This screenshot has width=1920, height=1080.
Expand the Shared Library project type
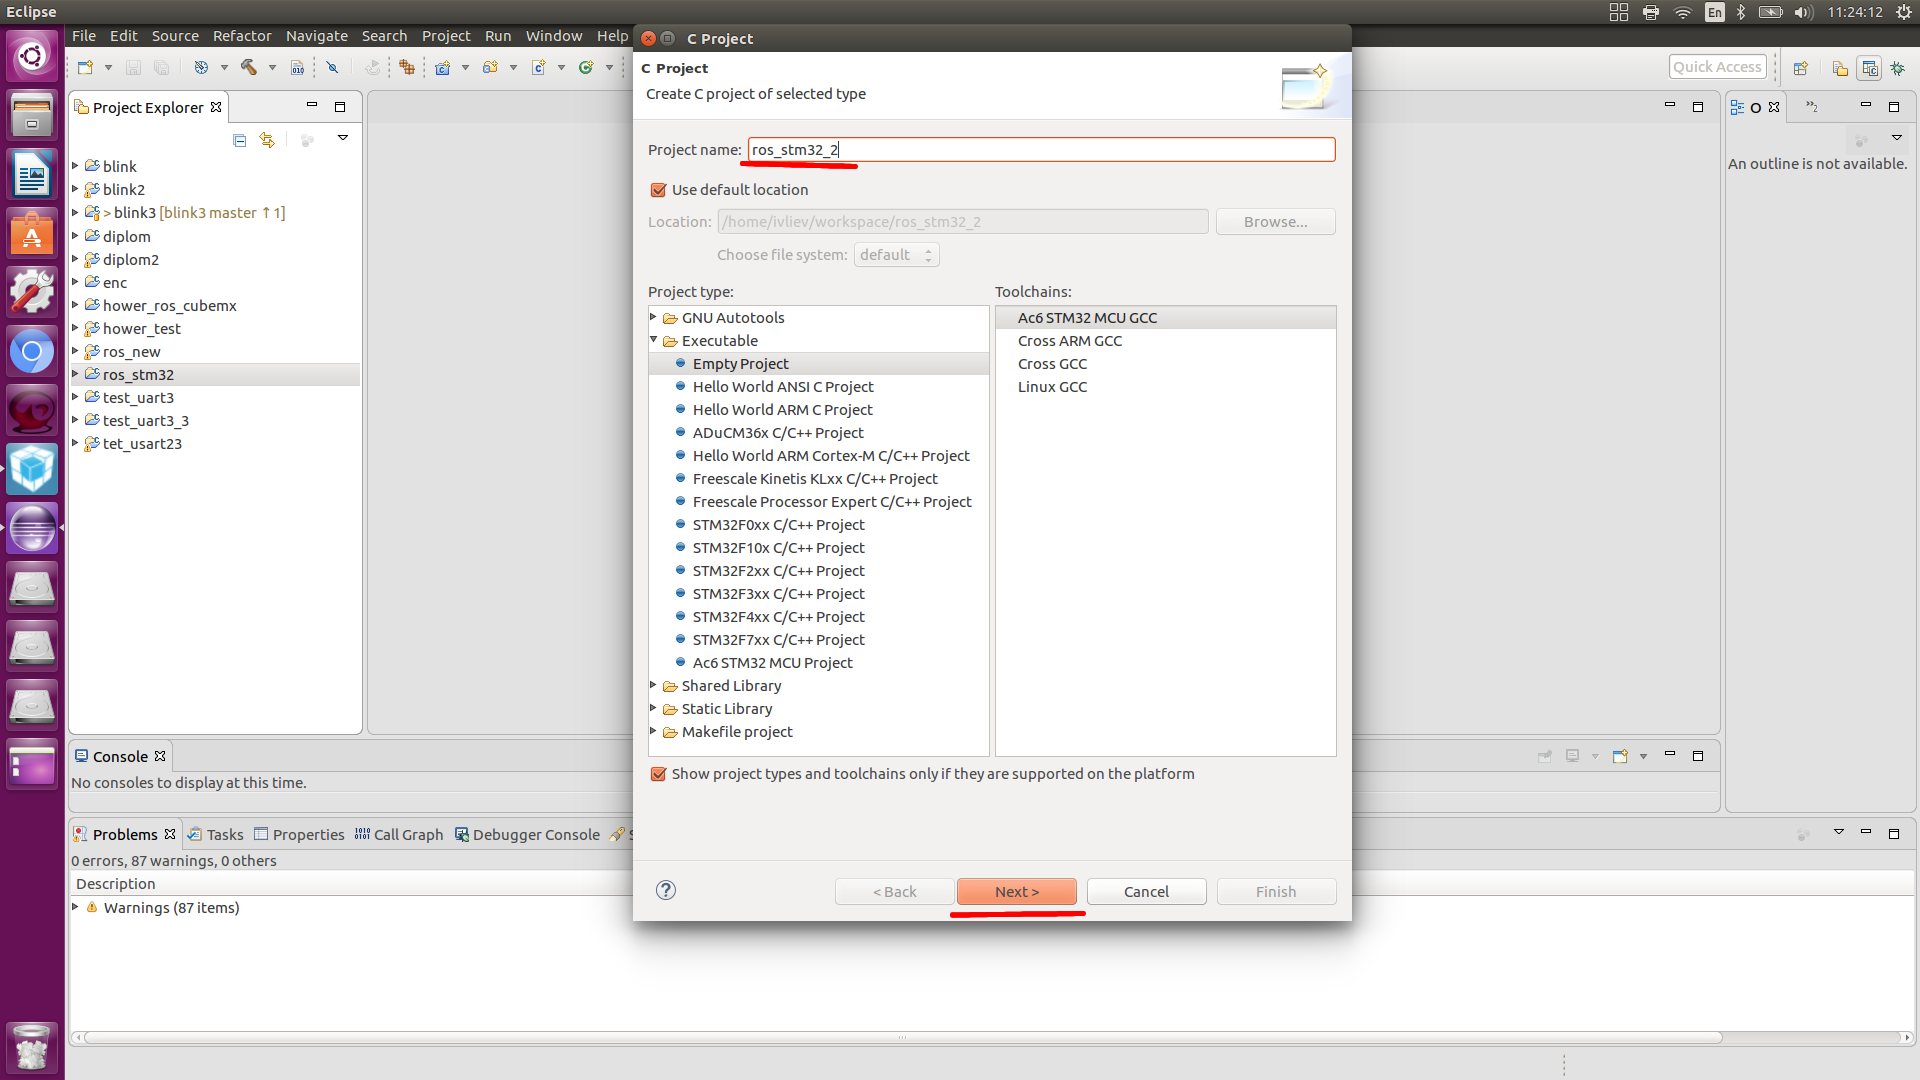click(654, 685)
